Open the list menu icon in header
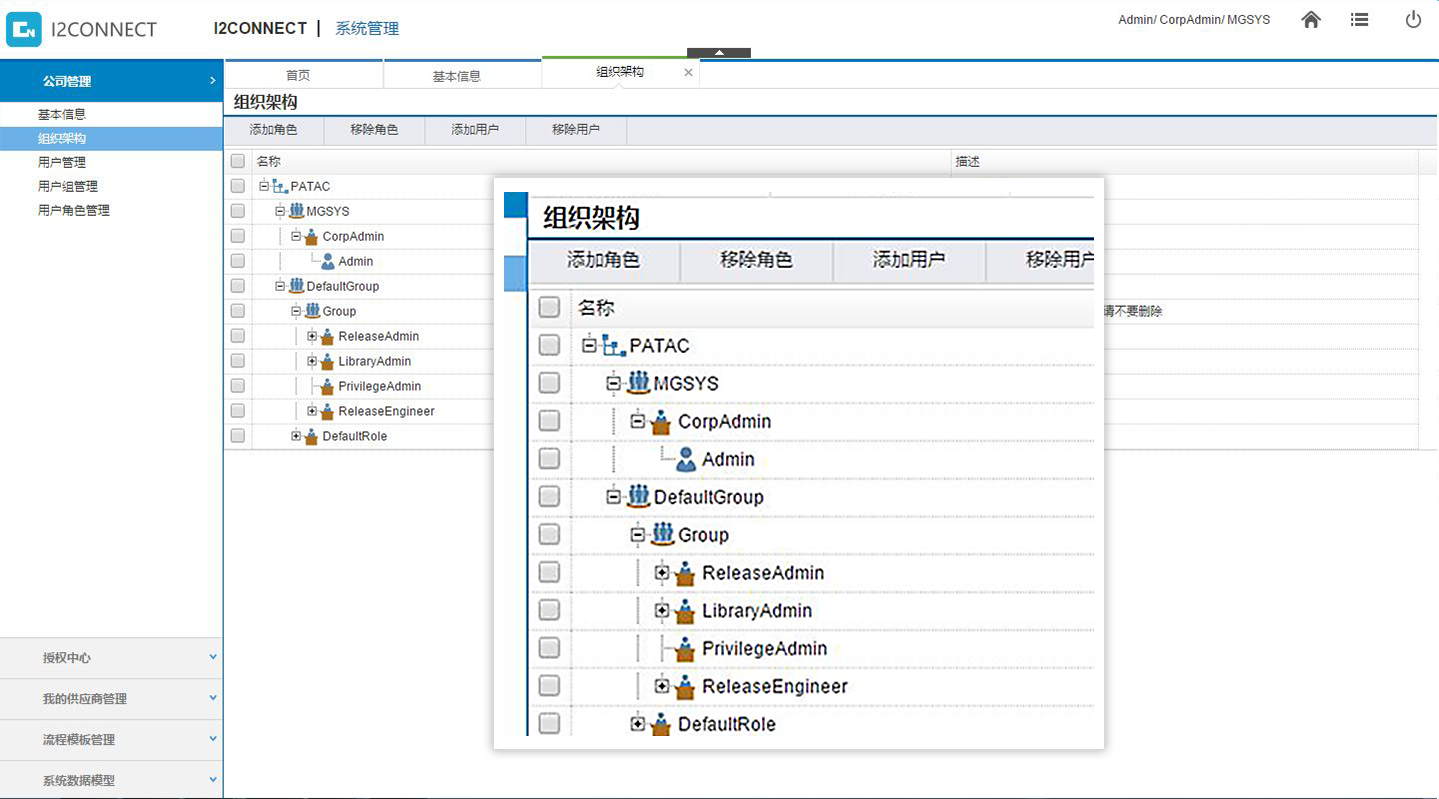This screenshot has height=799, width=1439. [1359, 20]
